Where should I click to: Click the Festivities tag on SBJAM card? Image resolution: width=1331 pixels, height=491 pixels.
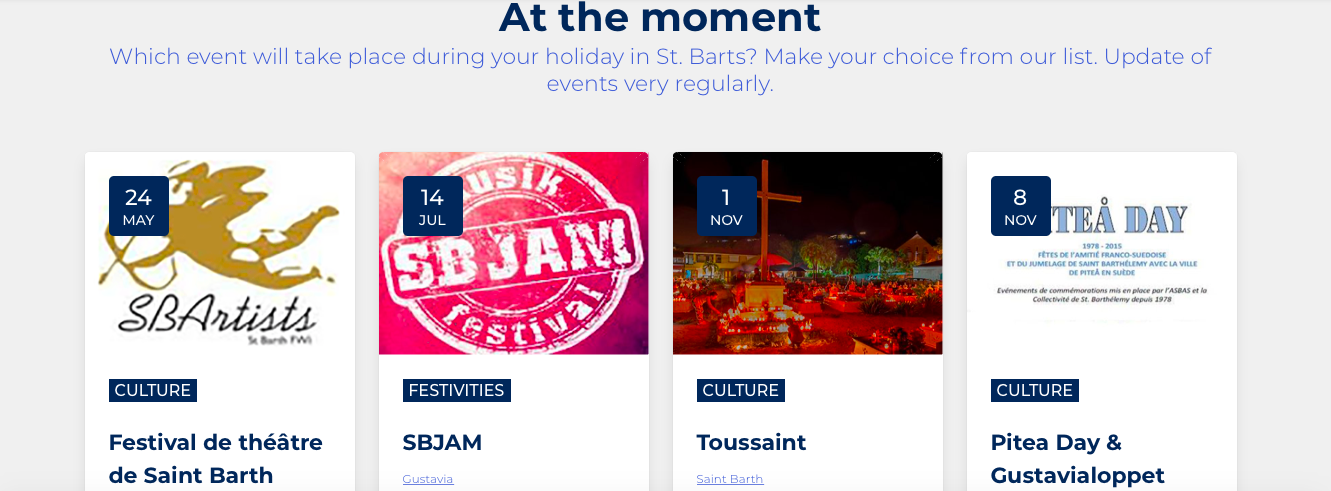[456, 390]
